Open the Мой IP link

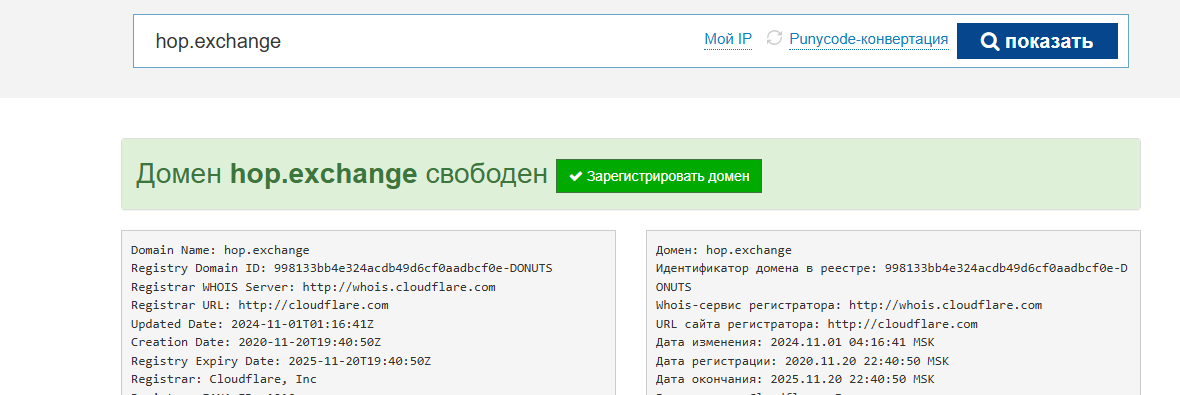coord(728,39)
